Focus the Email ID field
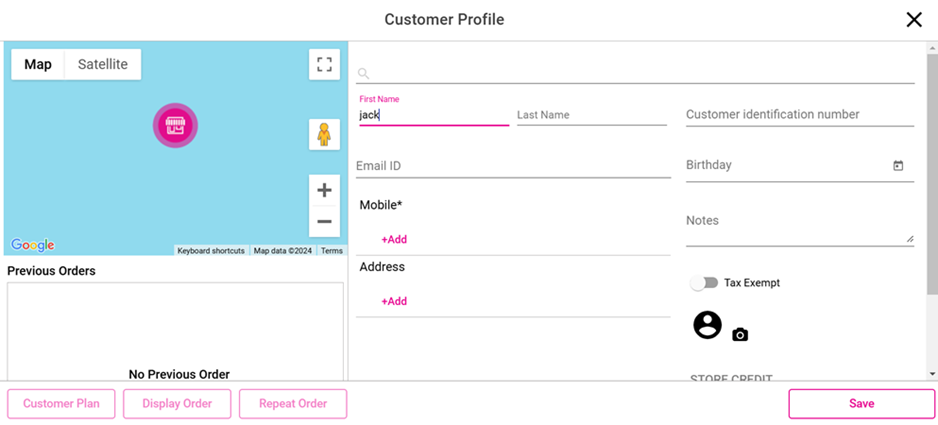 512,166
